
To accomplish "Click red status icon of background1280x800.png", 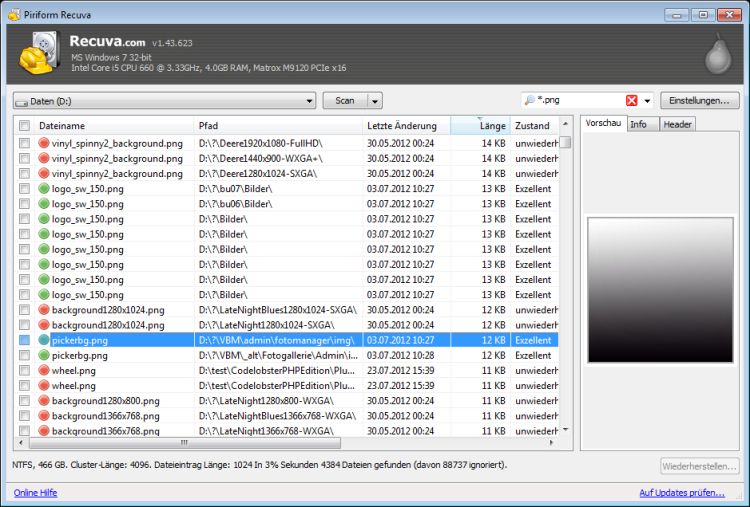I will pyautogui.click(x=44, y=401).
